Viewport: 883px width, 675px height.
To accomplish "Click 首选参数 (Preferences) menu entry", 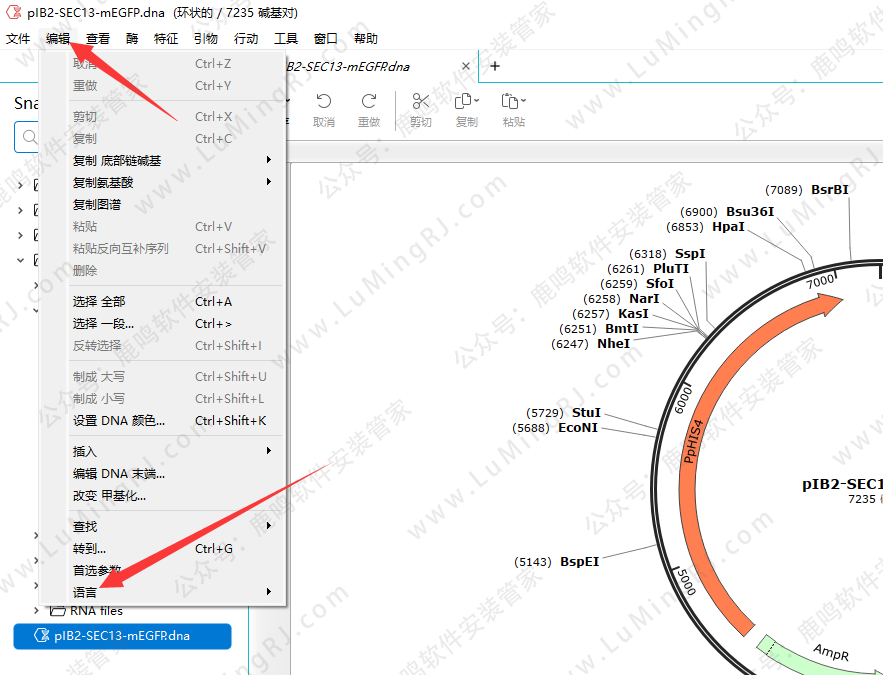I will (x=97, y=570).
